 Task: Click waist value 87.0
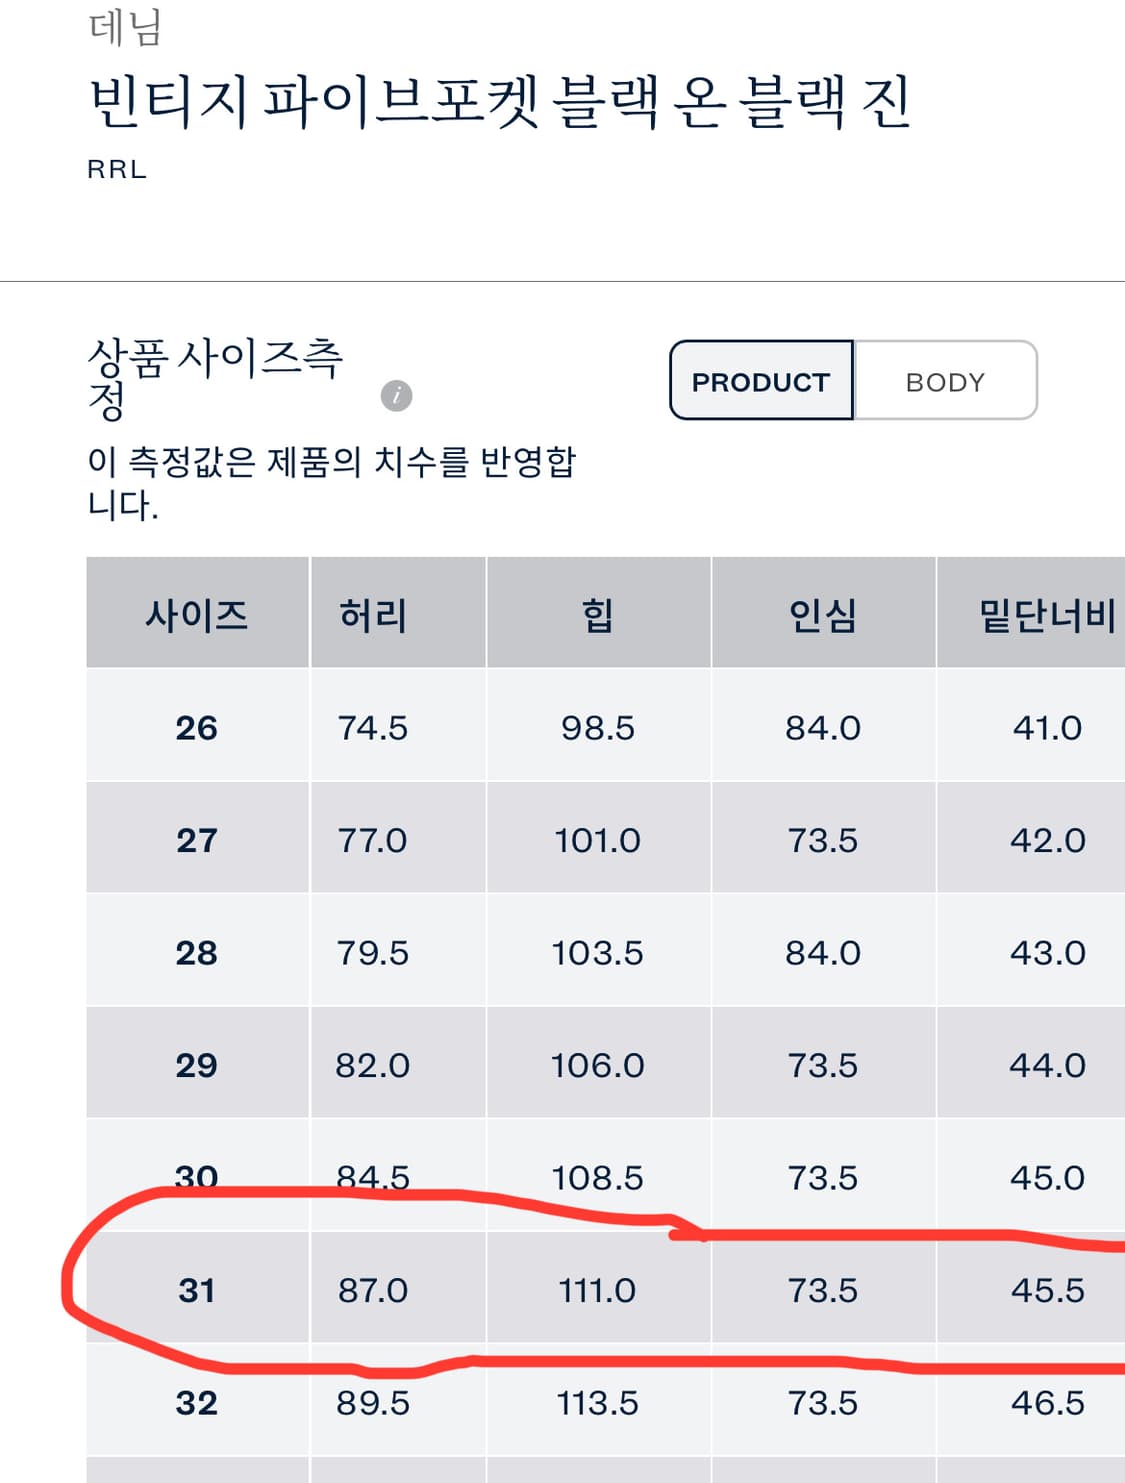(373, 1290)
